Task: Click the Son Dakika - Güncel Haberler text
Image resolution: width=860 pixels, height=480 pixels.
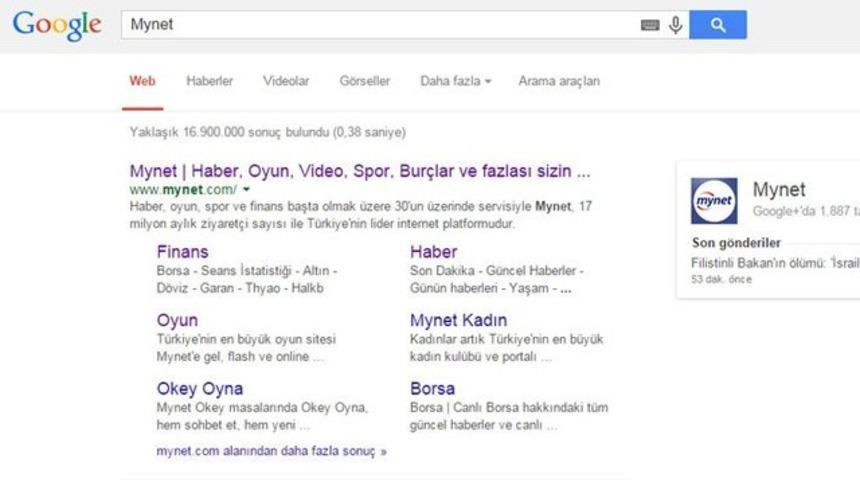Action: 496,279
